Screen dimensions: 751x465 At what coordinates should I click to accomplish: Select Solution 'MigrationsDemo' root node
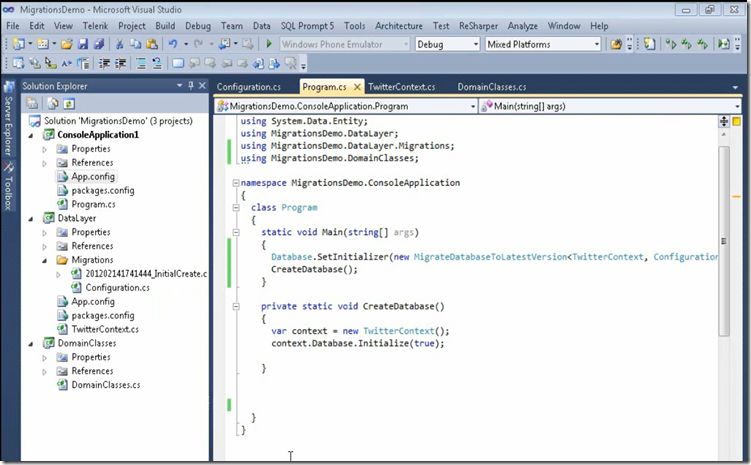pyautogui.click(x=118, y=121)
